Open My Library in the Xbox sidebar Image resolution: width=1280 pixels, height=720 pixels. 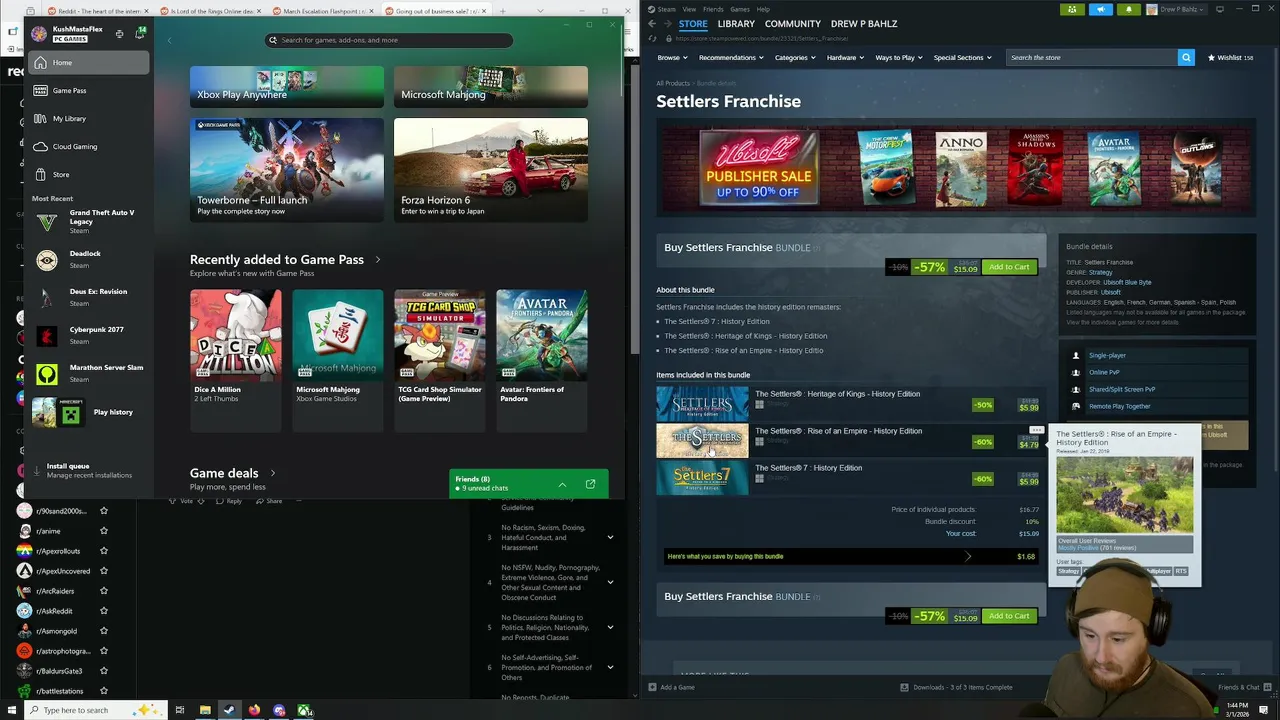click(89, 119)
